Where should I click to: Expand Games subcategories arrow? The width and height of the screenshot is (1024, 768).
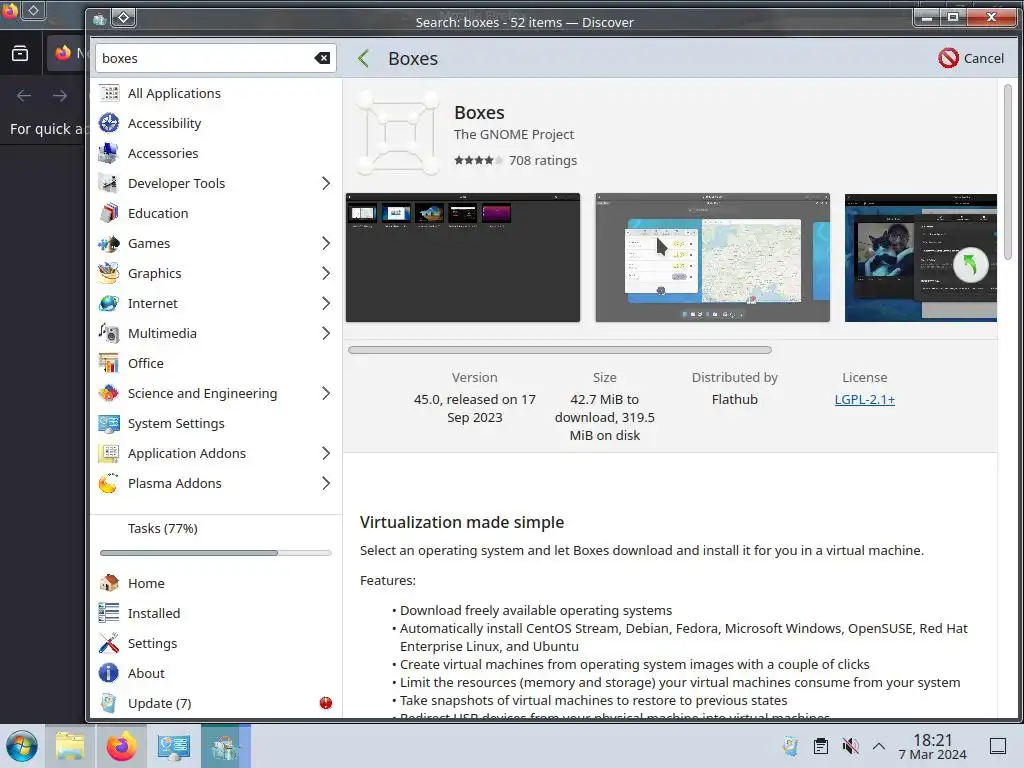tap(325, 244)
